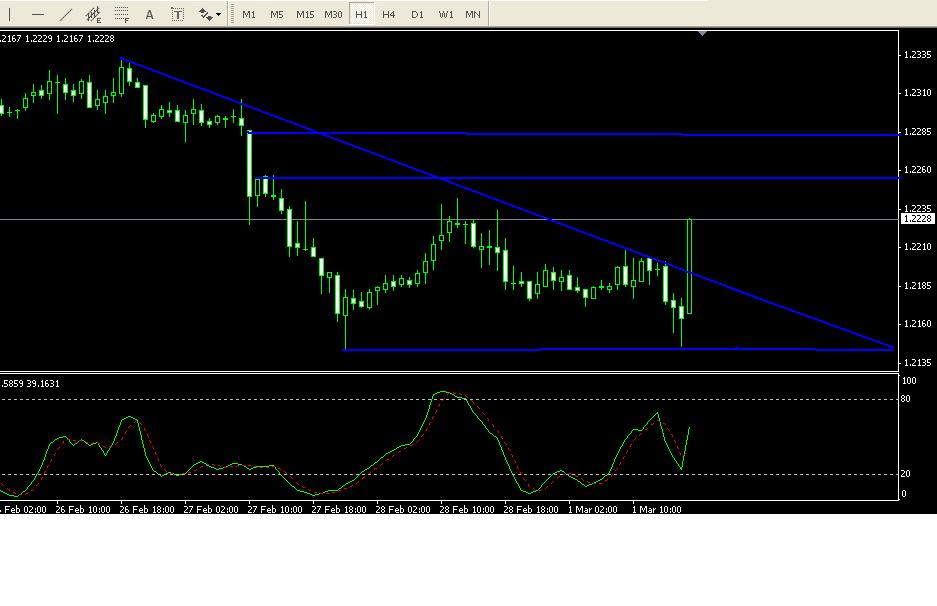Switch to H4 timeframe
Viewport: 937px width, 606px height.
389,14
